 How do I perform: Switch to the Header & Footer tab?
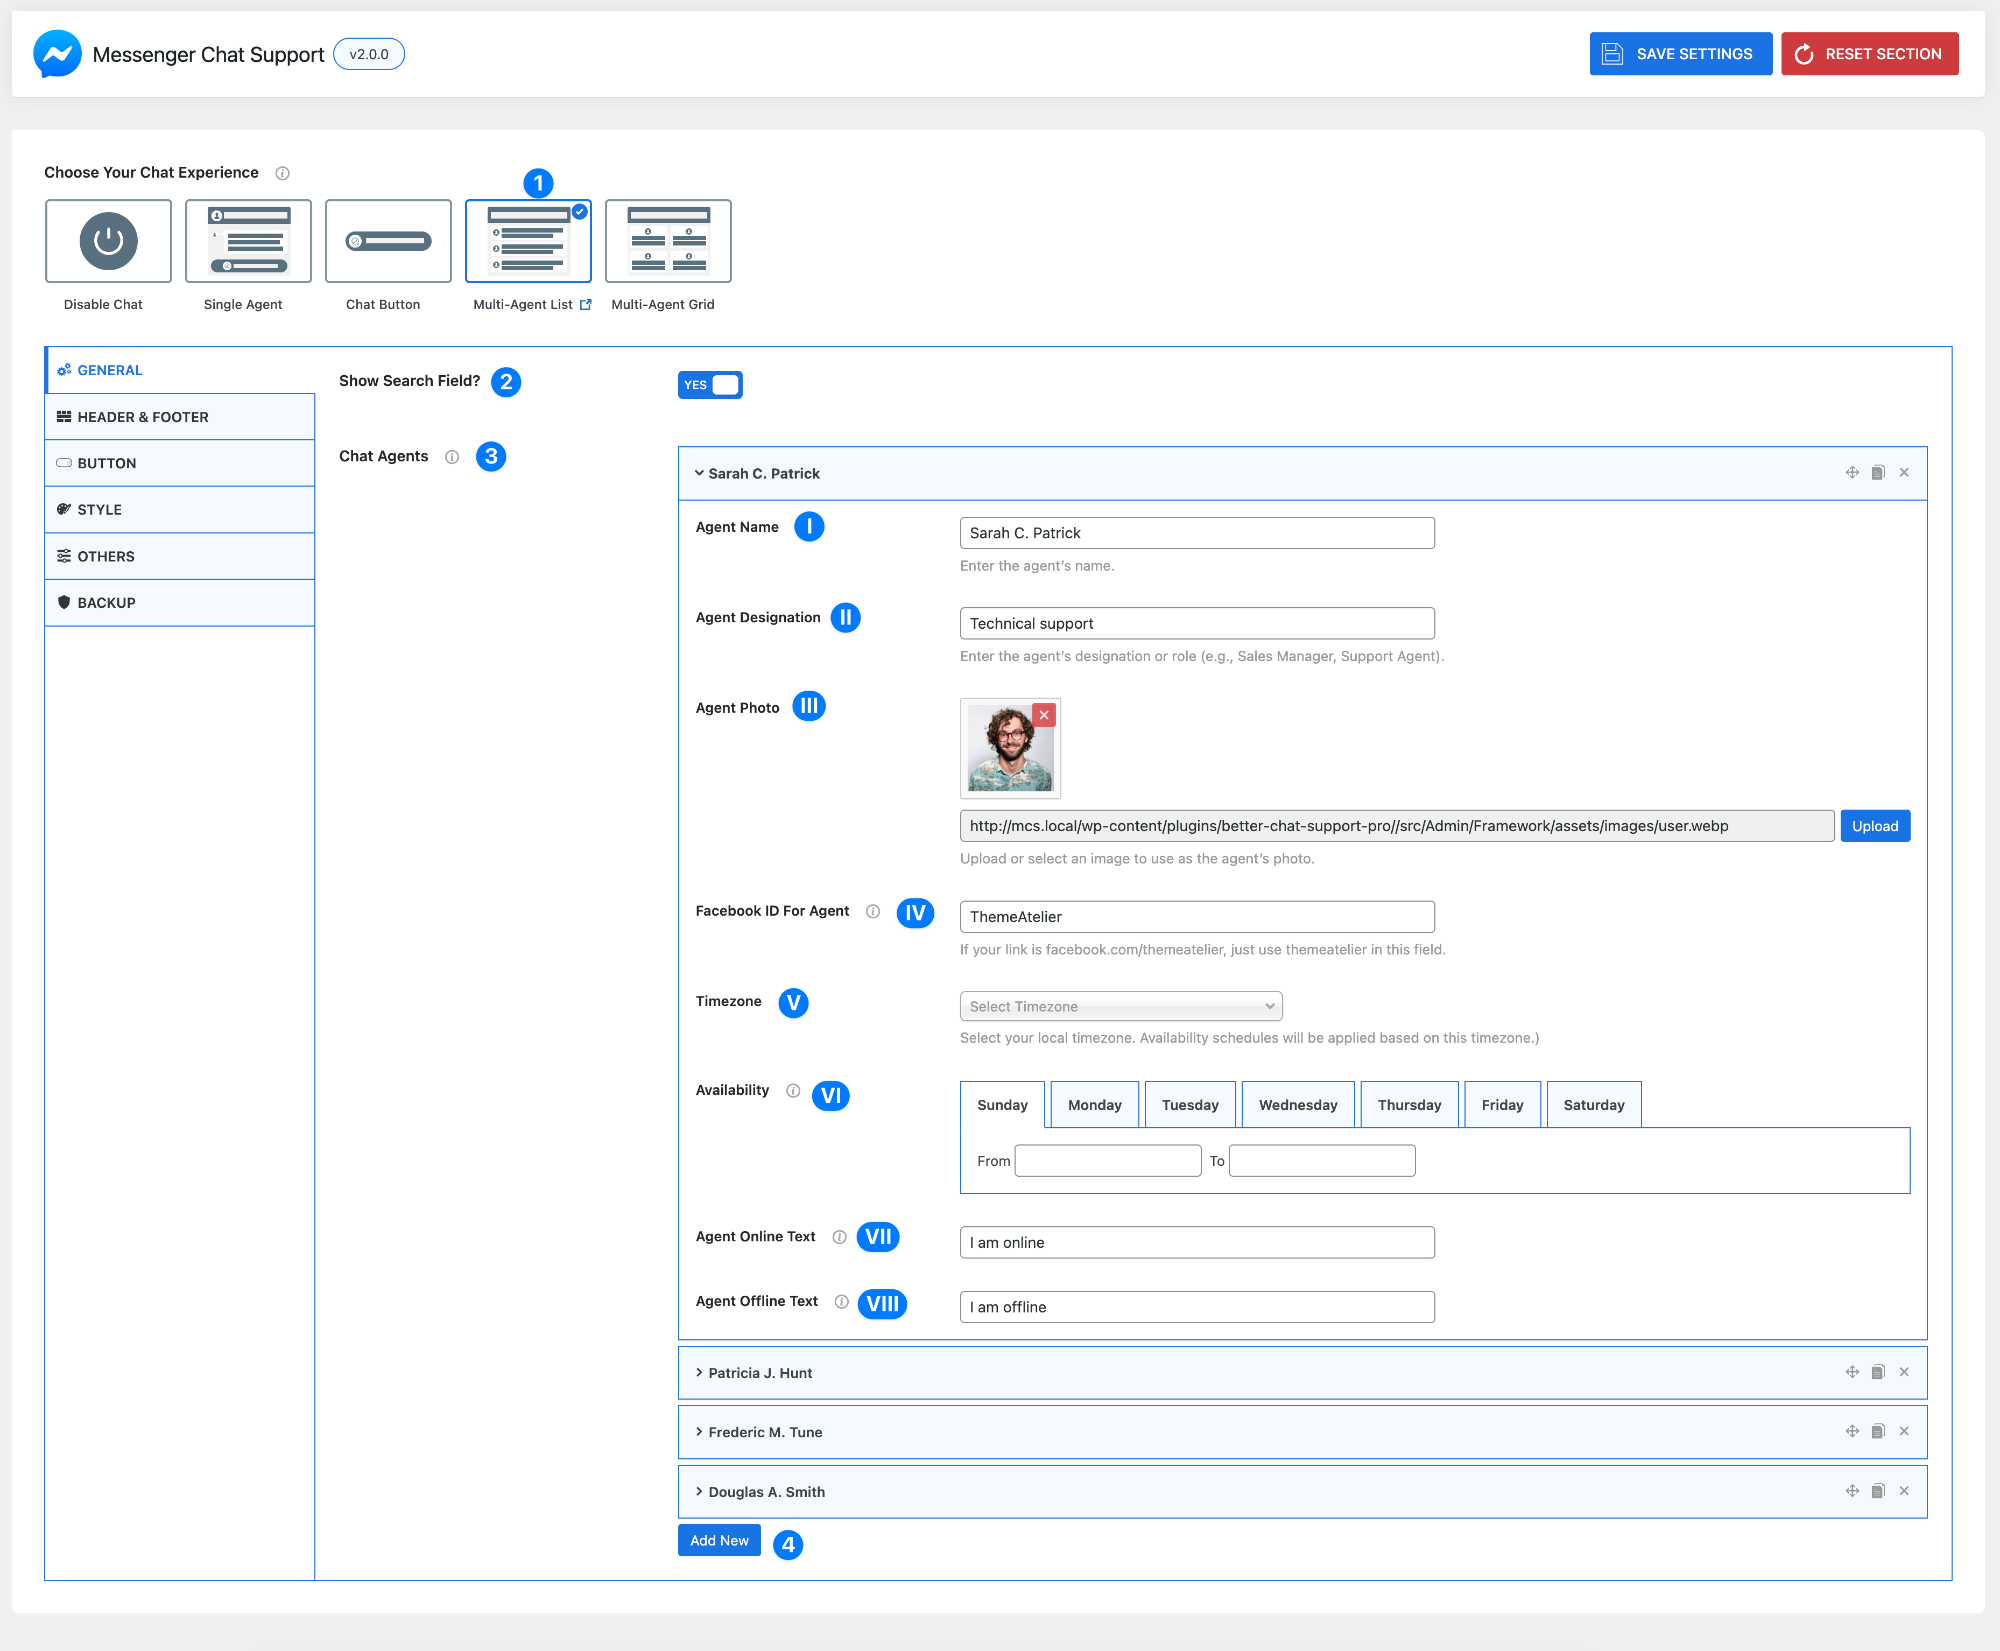pyautogui.click(x=143, y=417)
